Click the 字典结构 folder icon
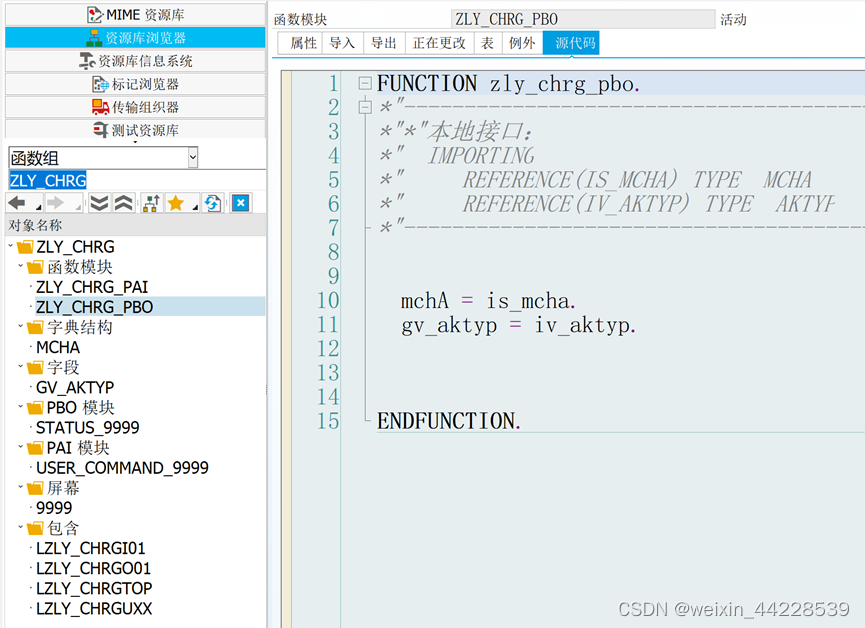Image resolution: width=865 pixels, height=628 pixels. (35, 327)
